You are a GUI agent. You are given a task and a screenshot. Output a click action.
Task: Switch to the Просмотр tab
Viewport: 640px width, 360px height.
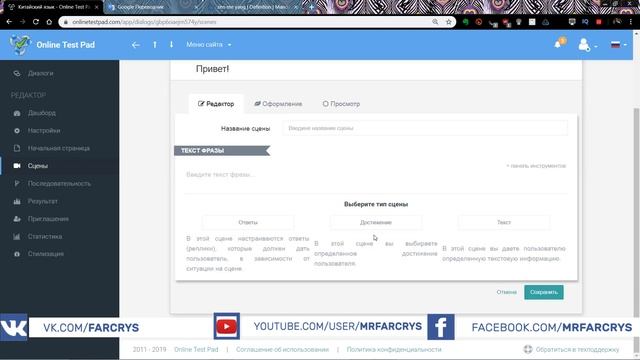point(341,104)
